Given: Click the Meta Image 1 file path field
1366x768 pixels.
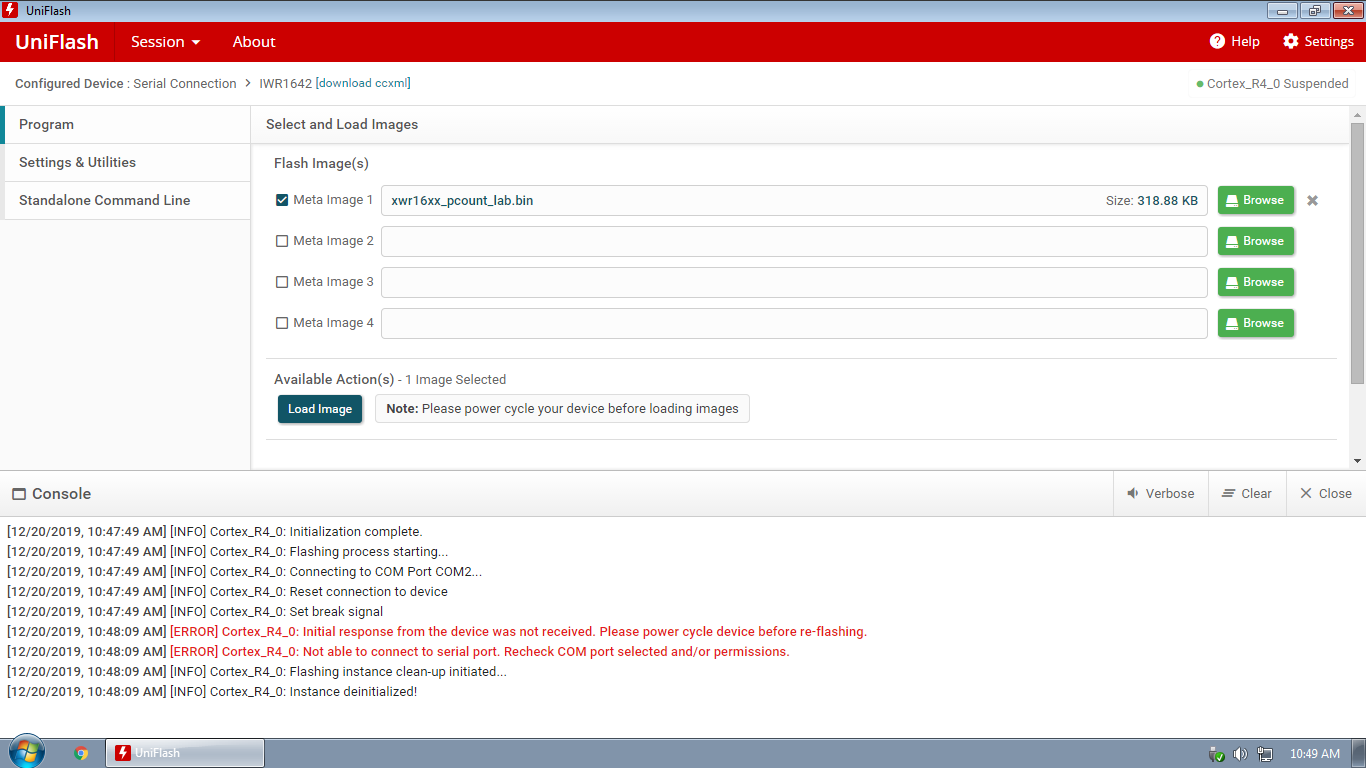Looking at the screenshot, I should (794, 200).
